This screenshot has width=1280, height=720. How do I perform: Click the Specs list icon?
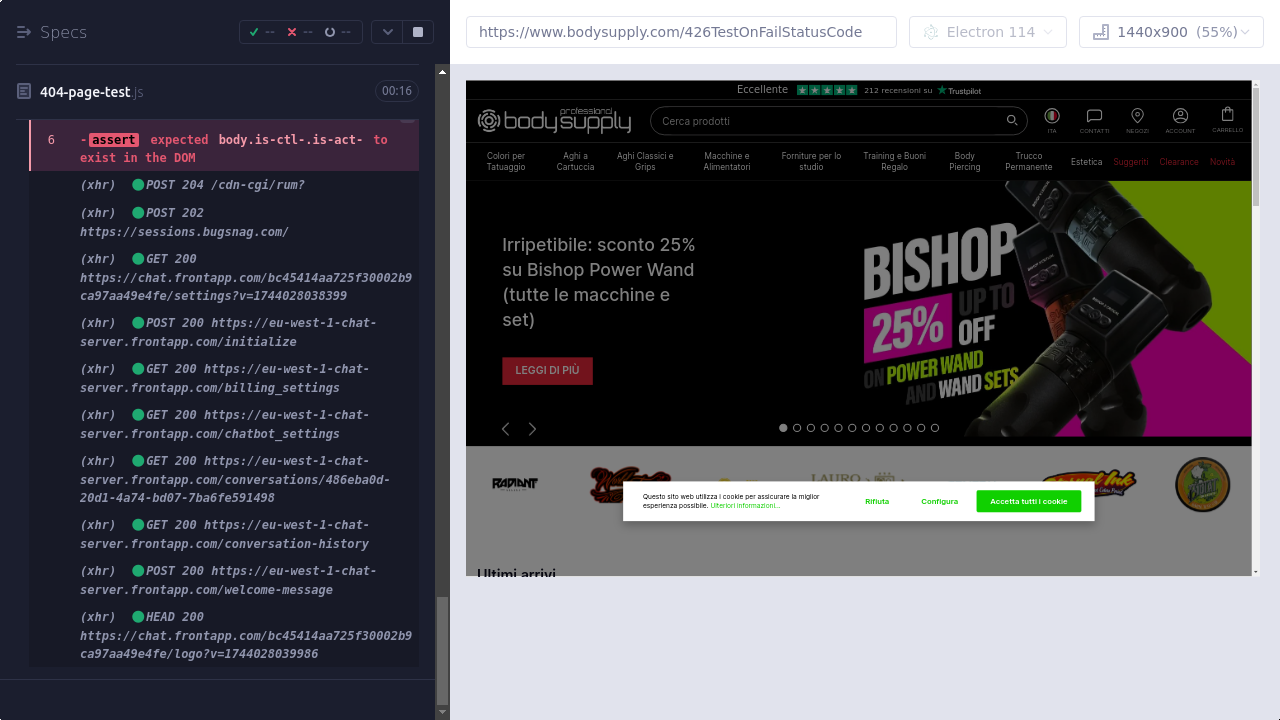click(x=24, y=32)
